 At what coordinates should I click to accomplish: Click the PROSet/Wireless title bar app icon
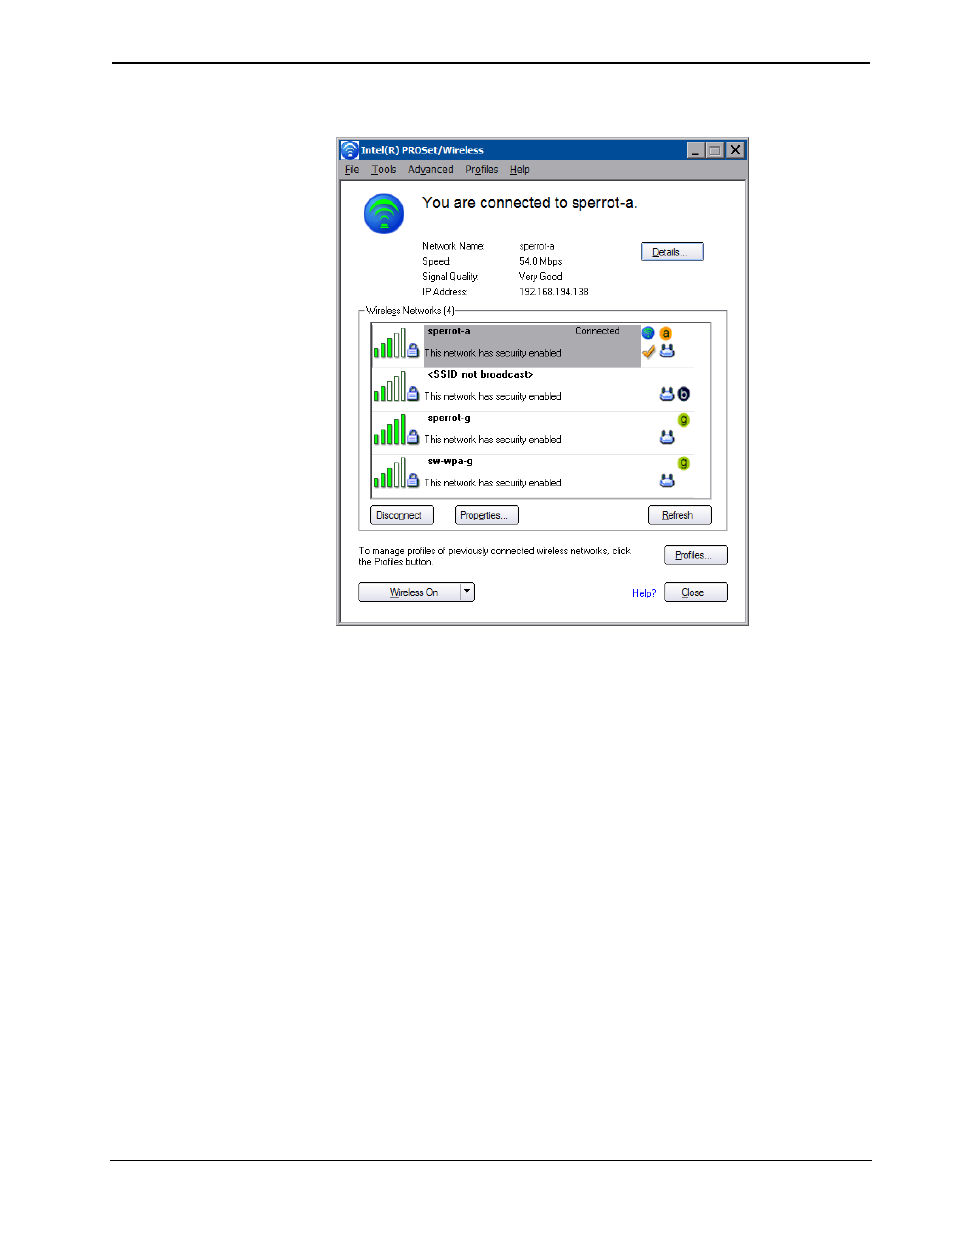point(349,150)
